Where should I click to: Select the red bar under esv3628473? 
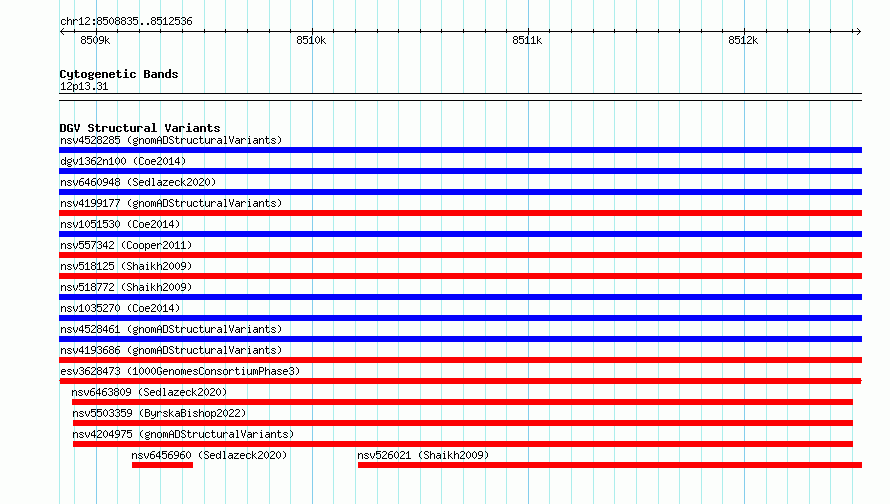click(x=460, y=381)
